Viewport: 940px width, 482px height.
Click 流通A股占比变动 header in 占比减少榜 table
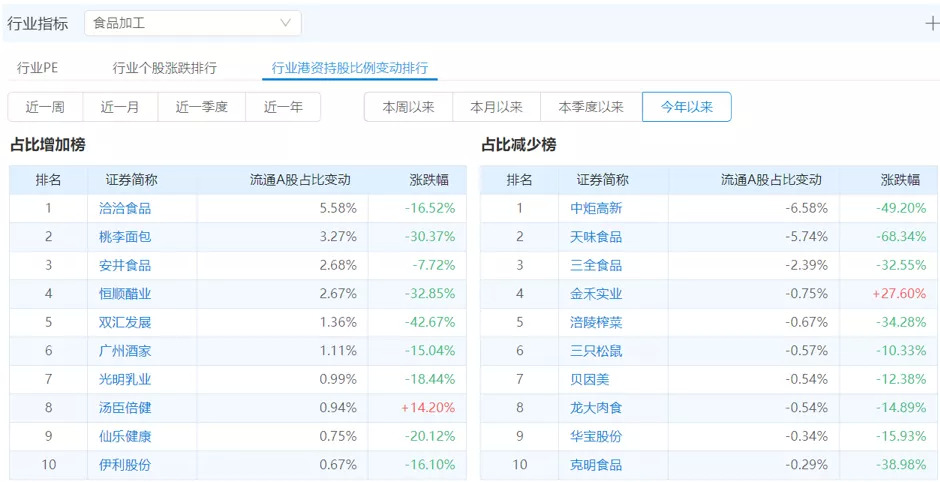pos(771,180)
